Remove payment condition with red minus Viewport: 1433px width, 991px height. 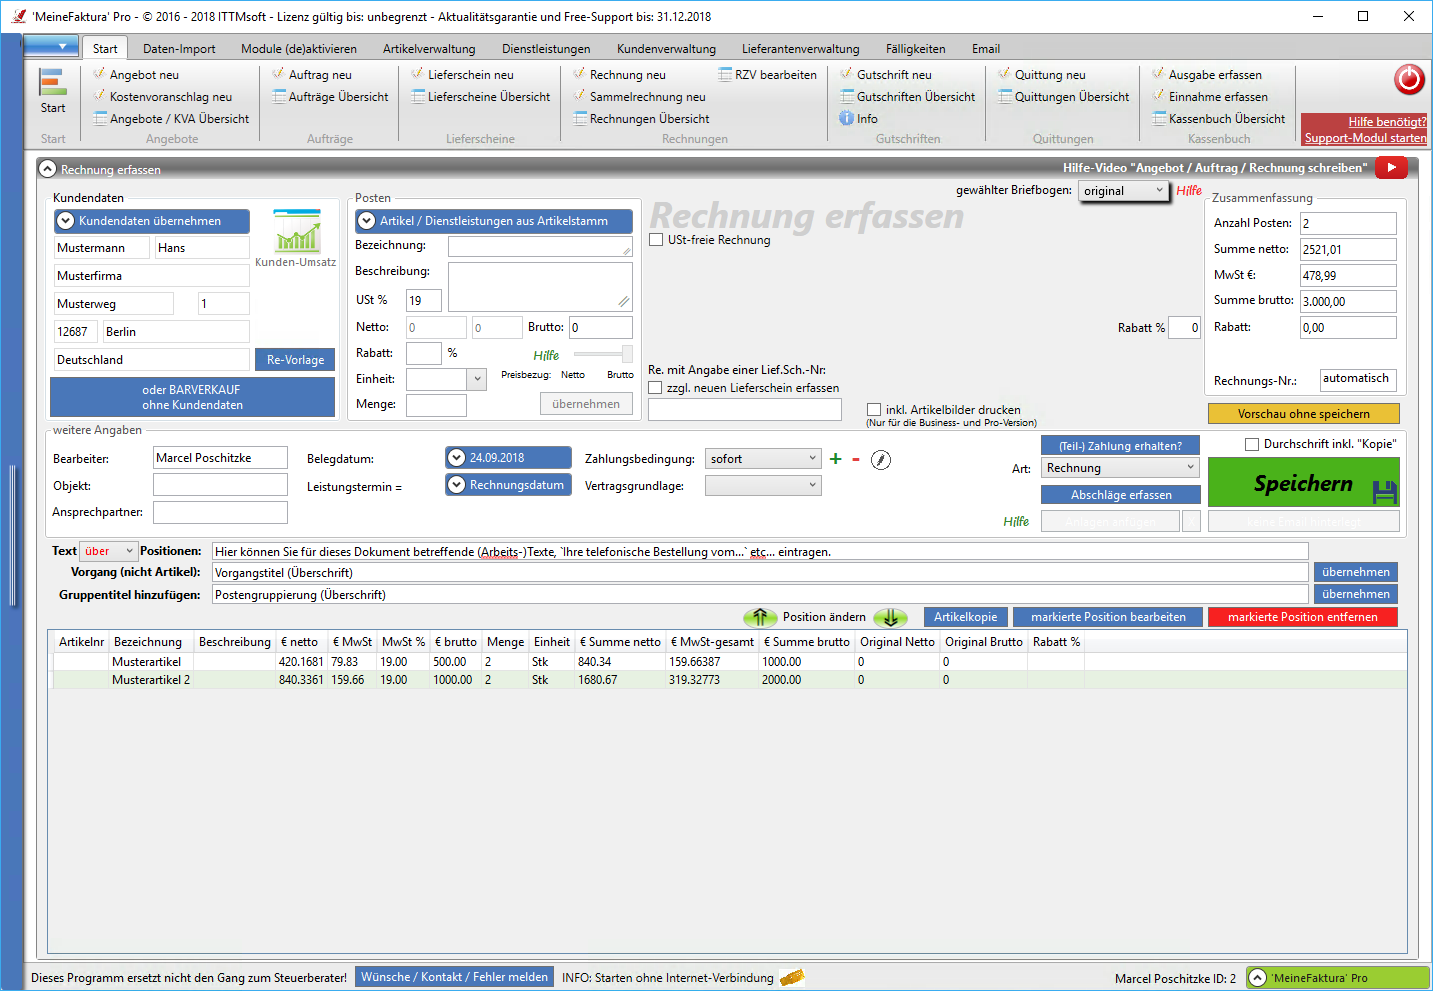[856, 459]
